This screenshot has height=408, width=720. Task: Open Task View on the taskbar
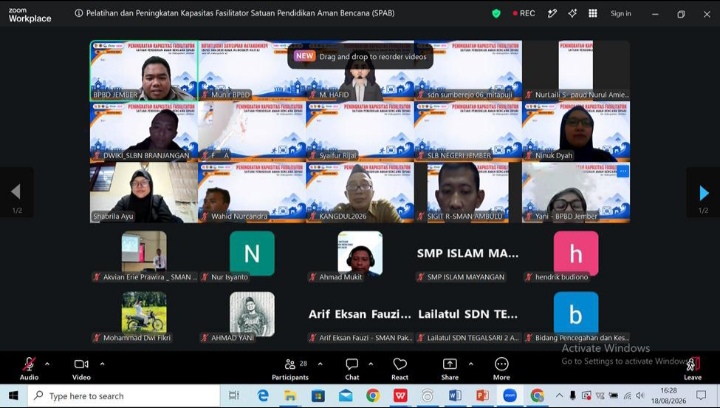point(234,396)
